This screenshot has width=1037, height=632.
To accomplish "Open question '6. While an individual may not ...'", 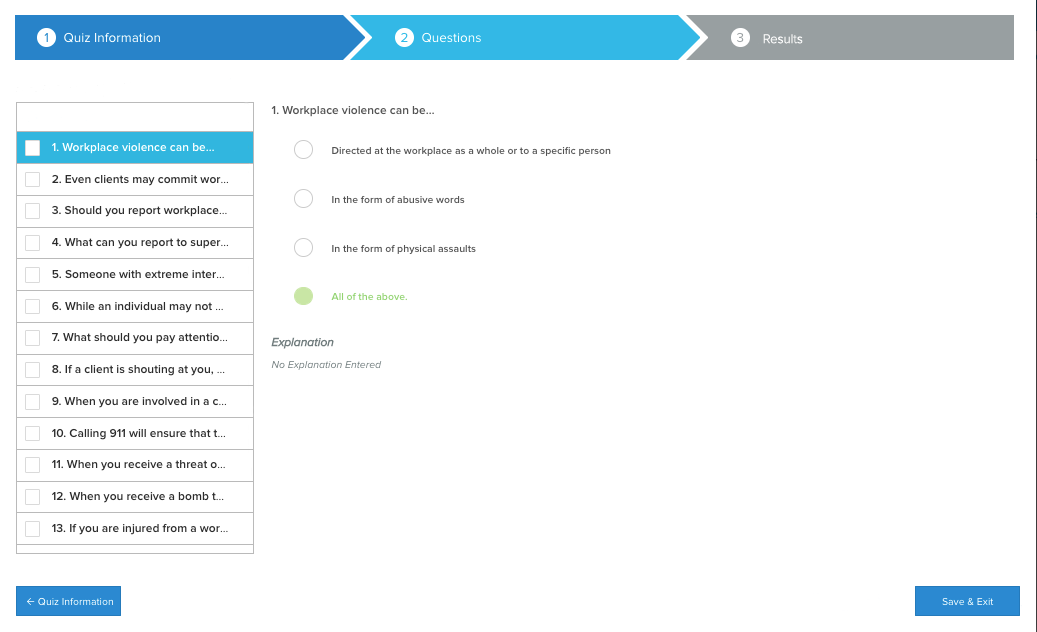I will pyautogui.click(x=135, y=306).
